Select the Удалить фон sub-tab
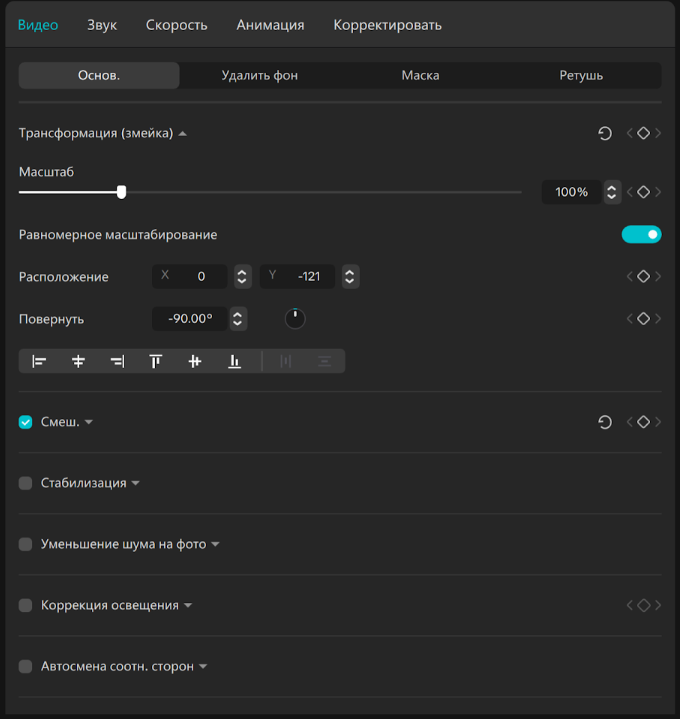 (x=260, y=75)
